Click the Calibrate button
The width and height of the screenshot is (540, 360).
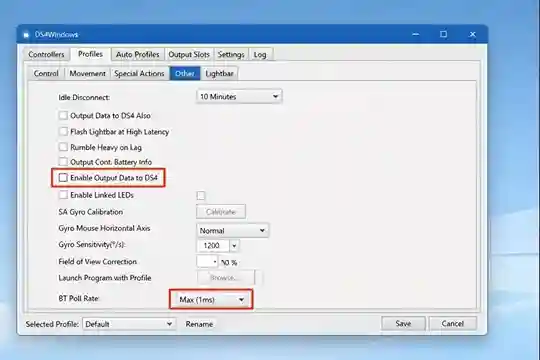(x=221, y=212)
